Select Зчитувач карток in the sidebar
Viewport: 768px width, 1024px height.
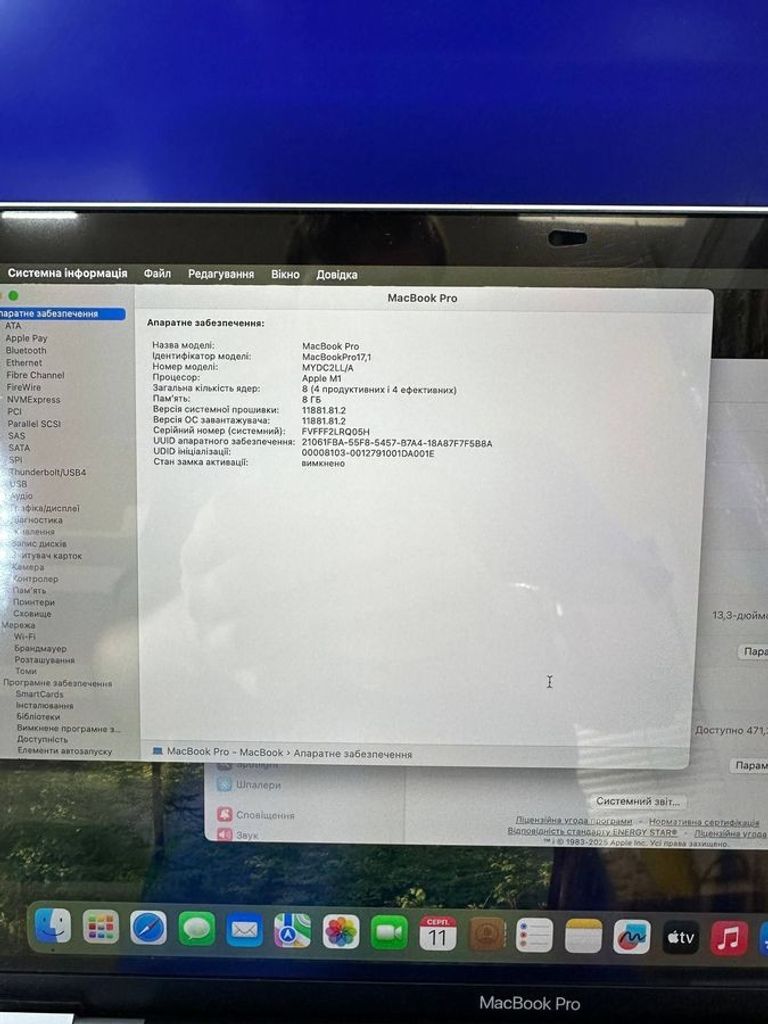[x=47, y=556]
